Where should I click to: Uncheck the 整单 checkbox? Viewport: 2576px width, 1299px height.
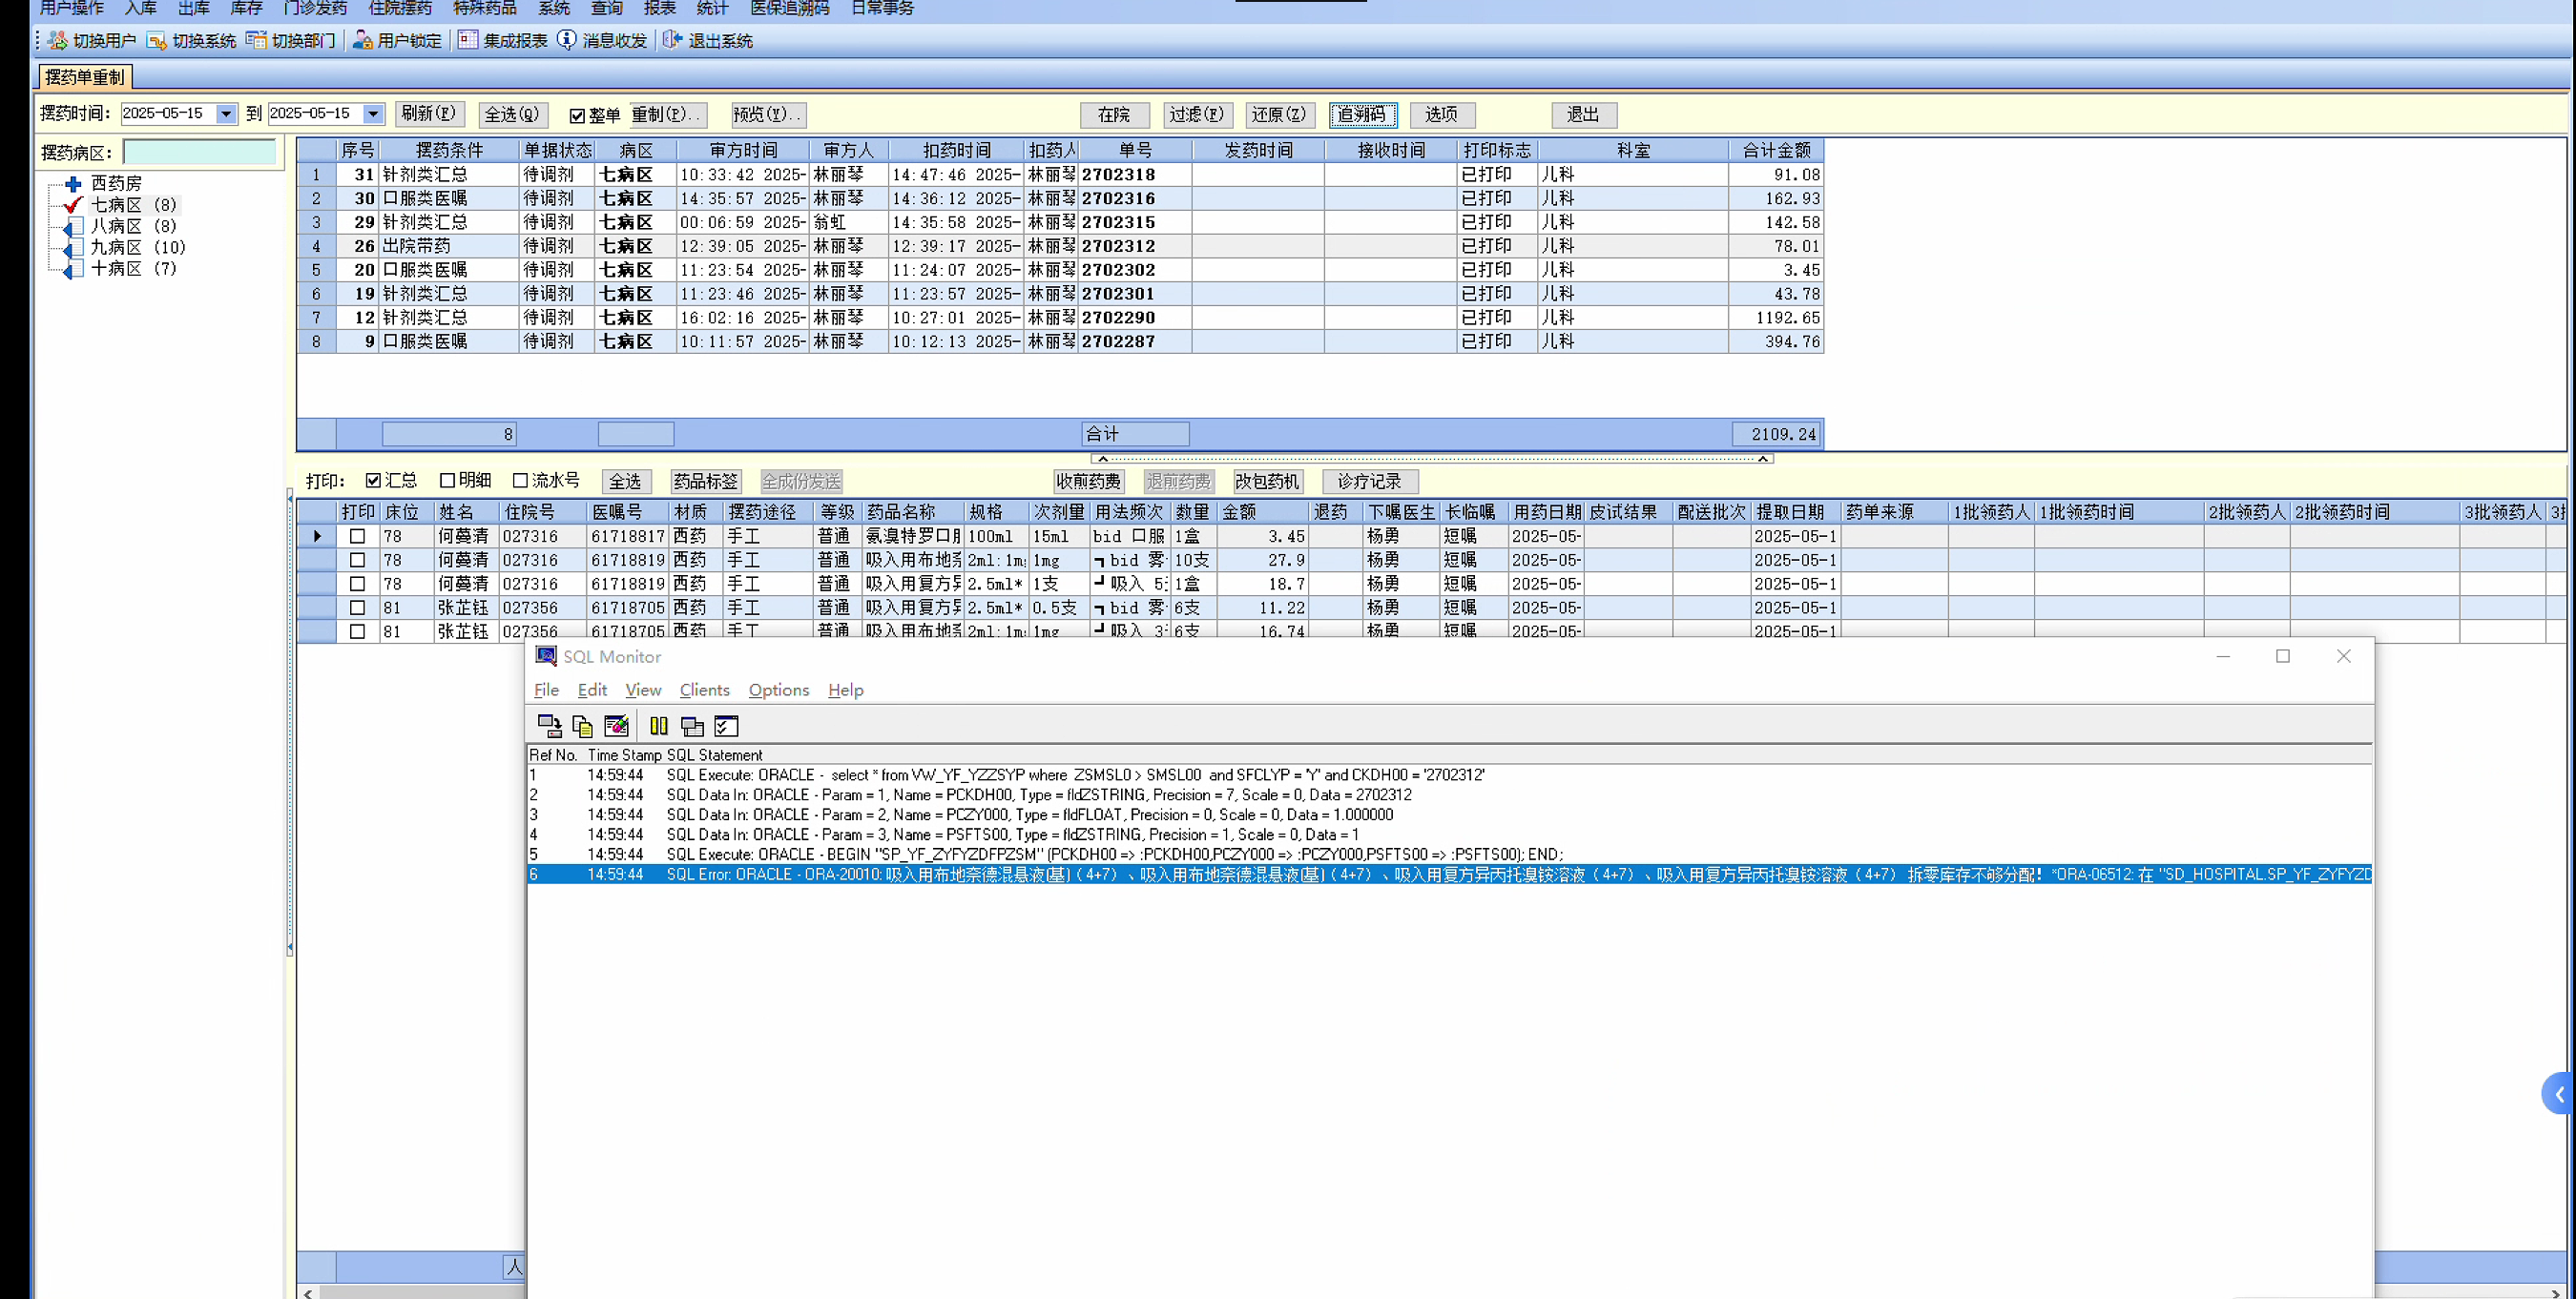[x=577, y=116]
